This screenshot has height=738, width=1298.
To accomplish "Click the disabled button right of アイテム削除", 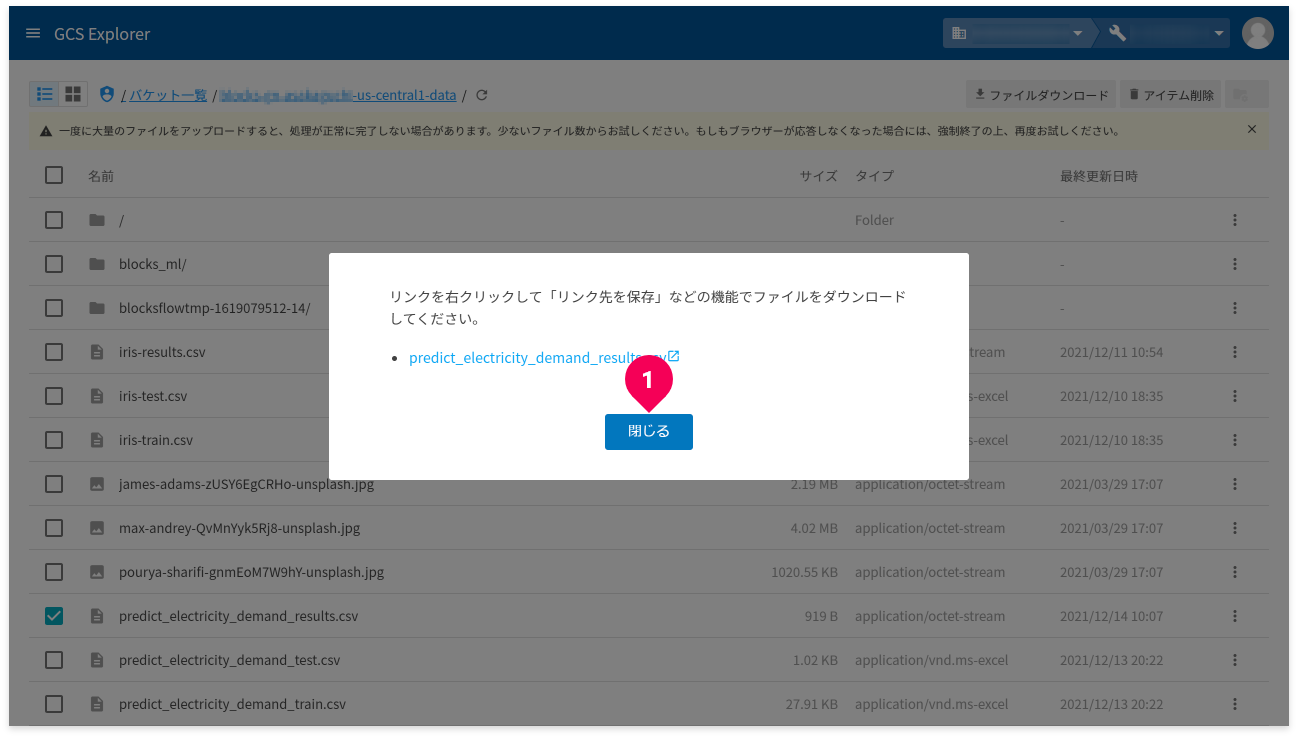I will click(x=1246, y=95).
